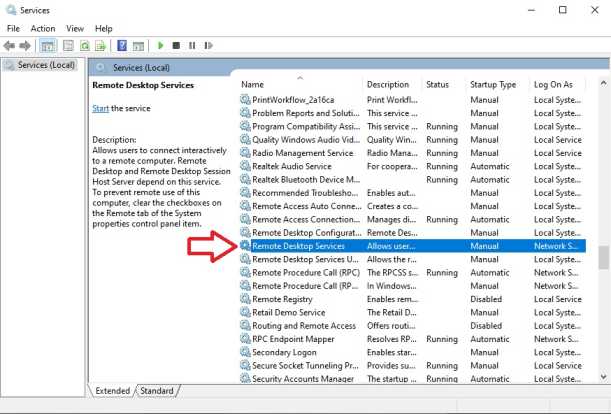
Task: Click the gear icon for Security Accounts Manager
Action: tap(245, 378)
